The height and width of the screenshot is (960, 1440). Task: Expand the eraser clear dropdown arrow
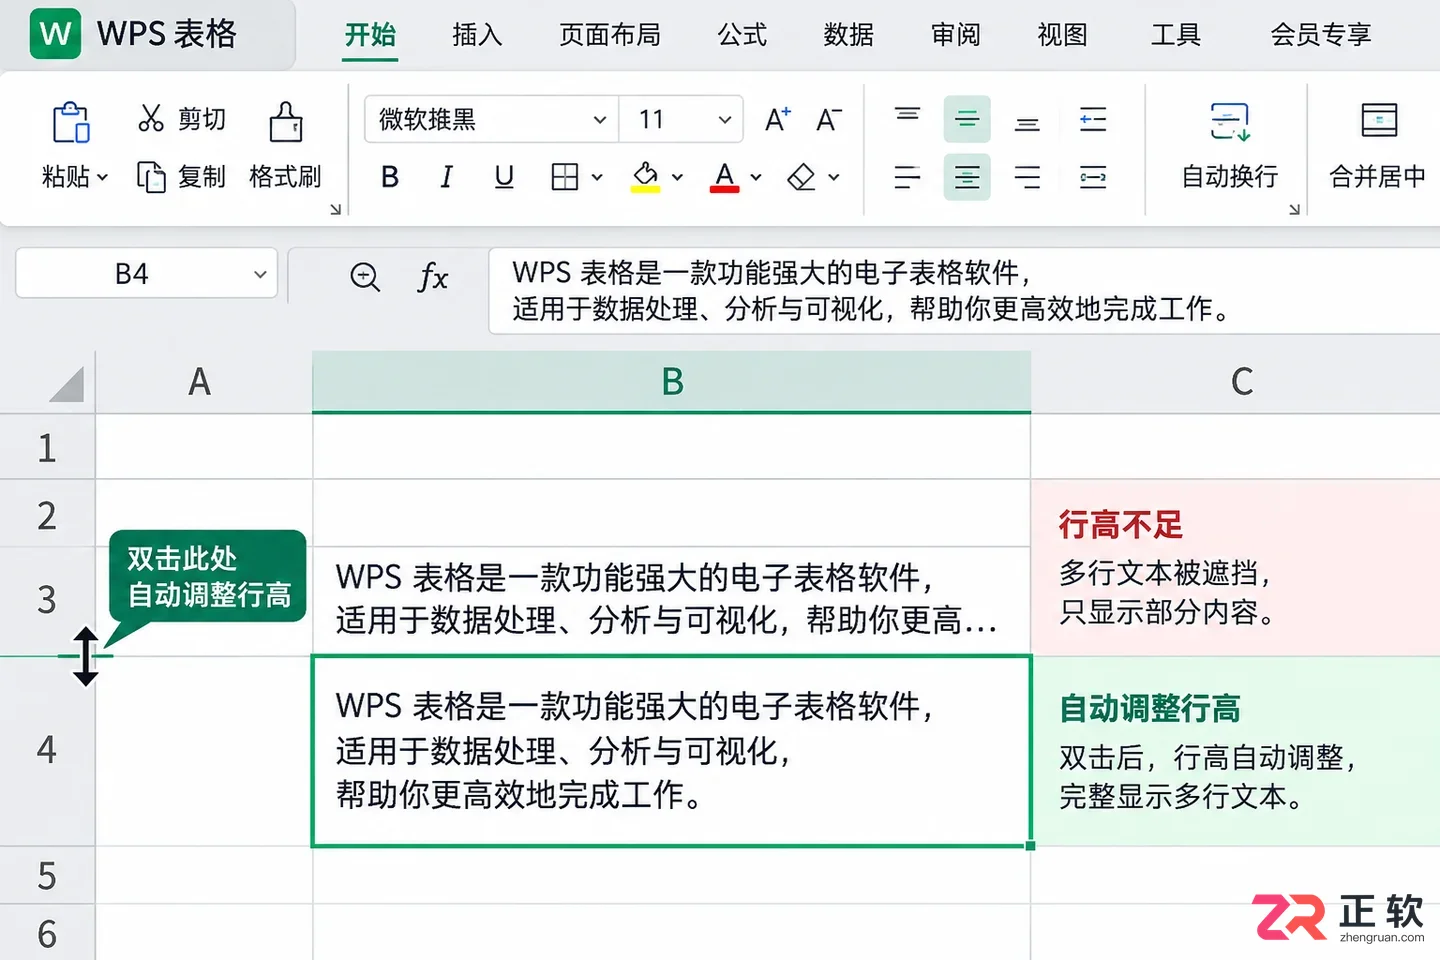tap(834, 178)
